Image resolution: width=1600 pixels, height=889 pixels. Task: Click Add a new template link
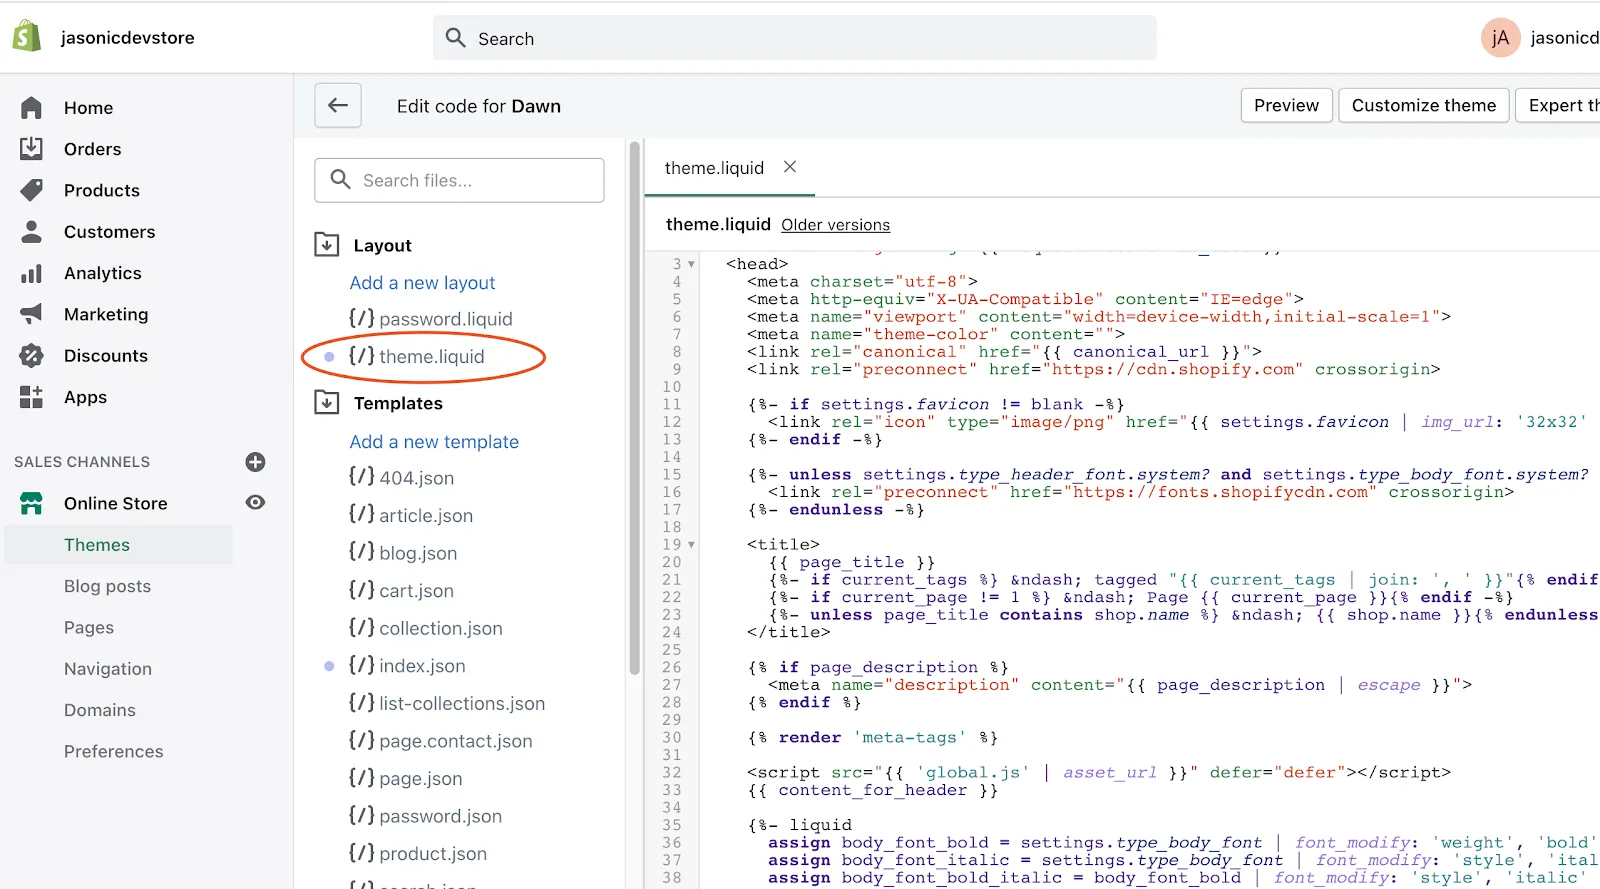[434, 442]
